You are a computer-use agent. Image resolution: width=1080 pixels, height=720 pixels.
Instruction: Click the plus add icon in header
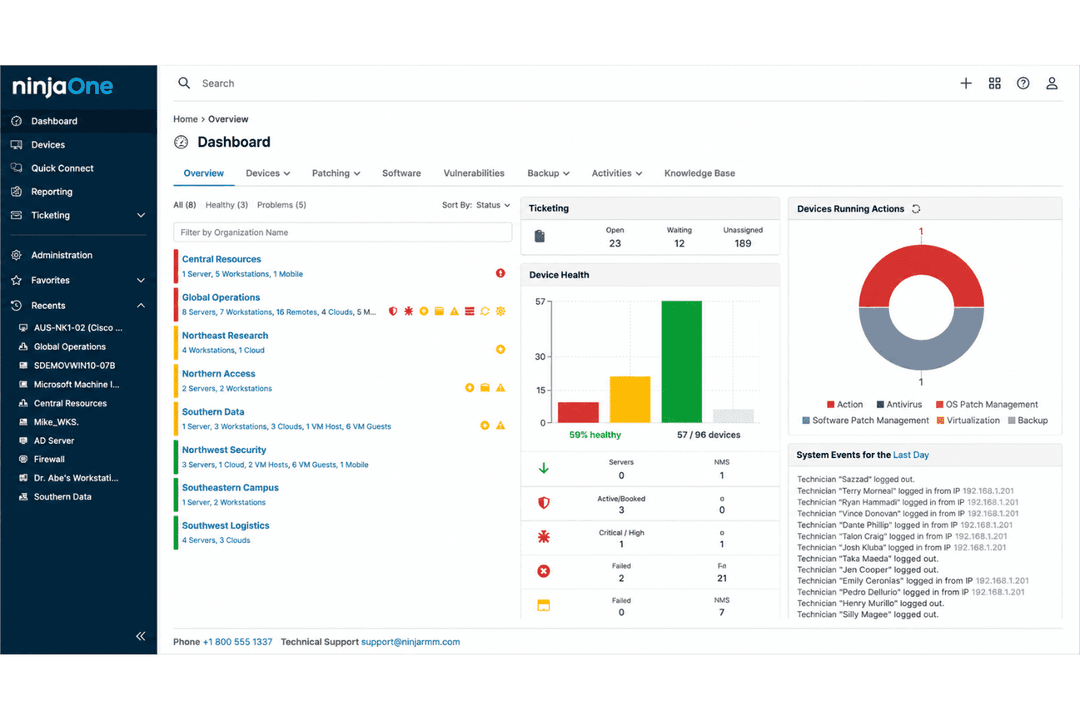[966, 83]
